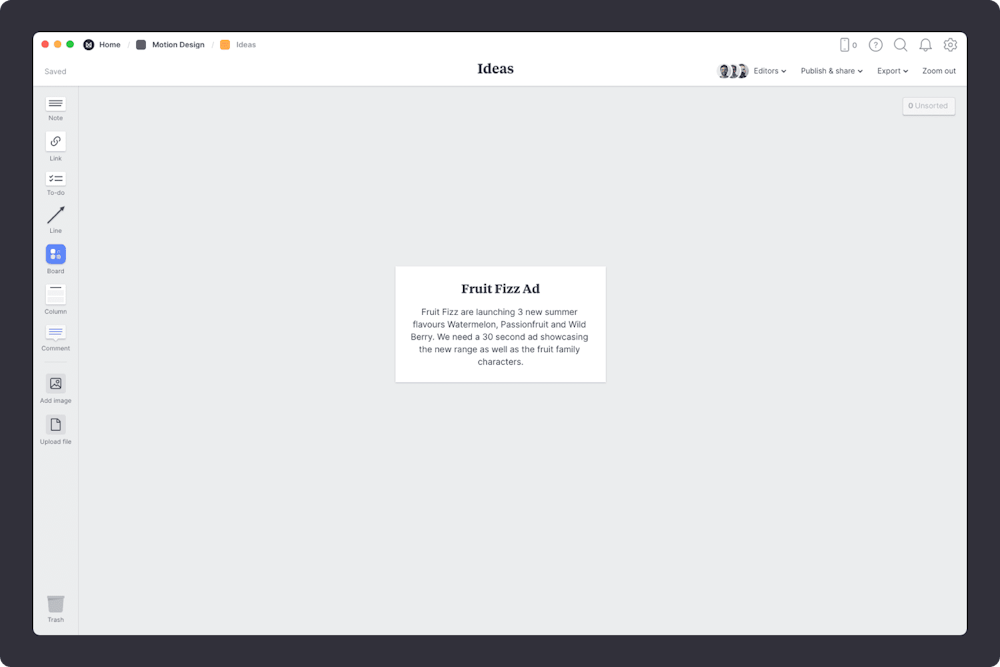Select the Link tool
The image size is (1000, 667).
click(55, 143)
